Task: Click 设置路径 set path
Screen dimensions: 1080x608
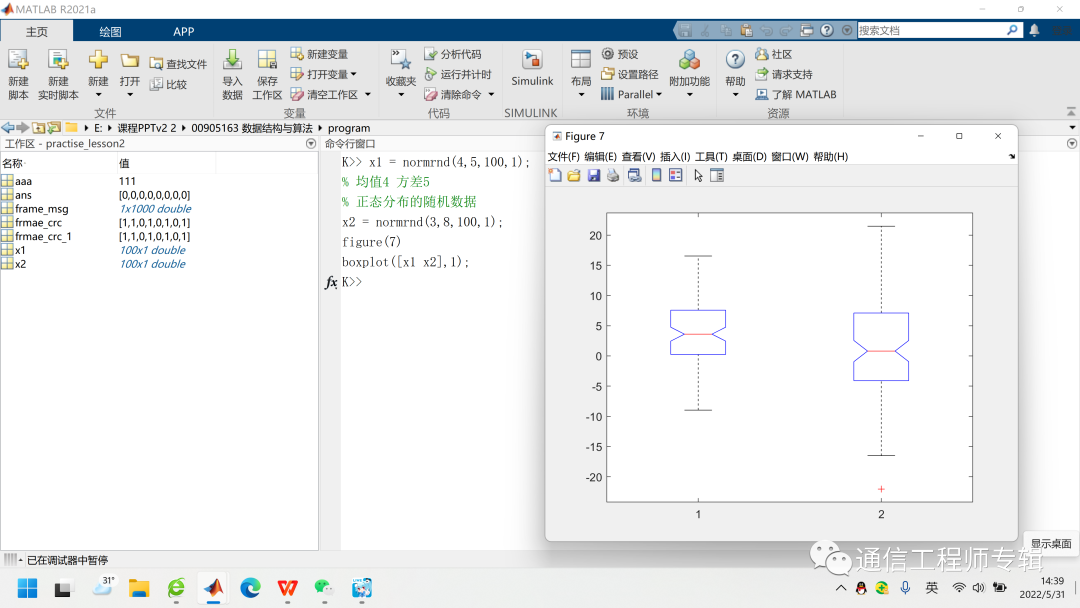Action: click(x=630, y=74)
